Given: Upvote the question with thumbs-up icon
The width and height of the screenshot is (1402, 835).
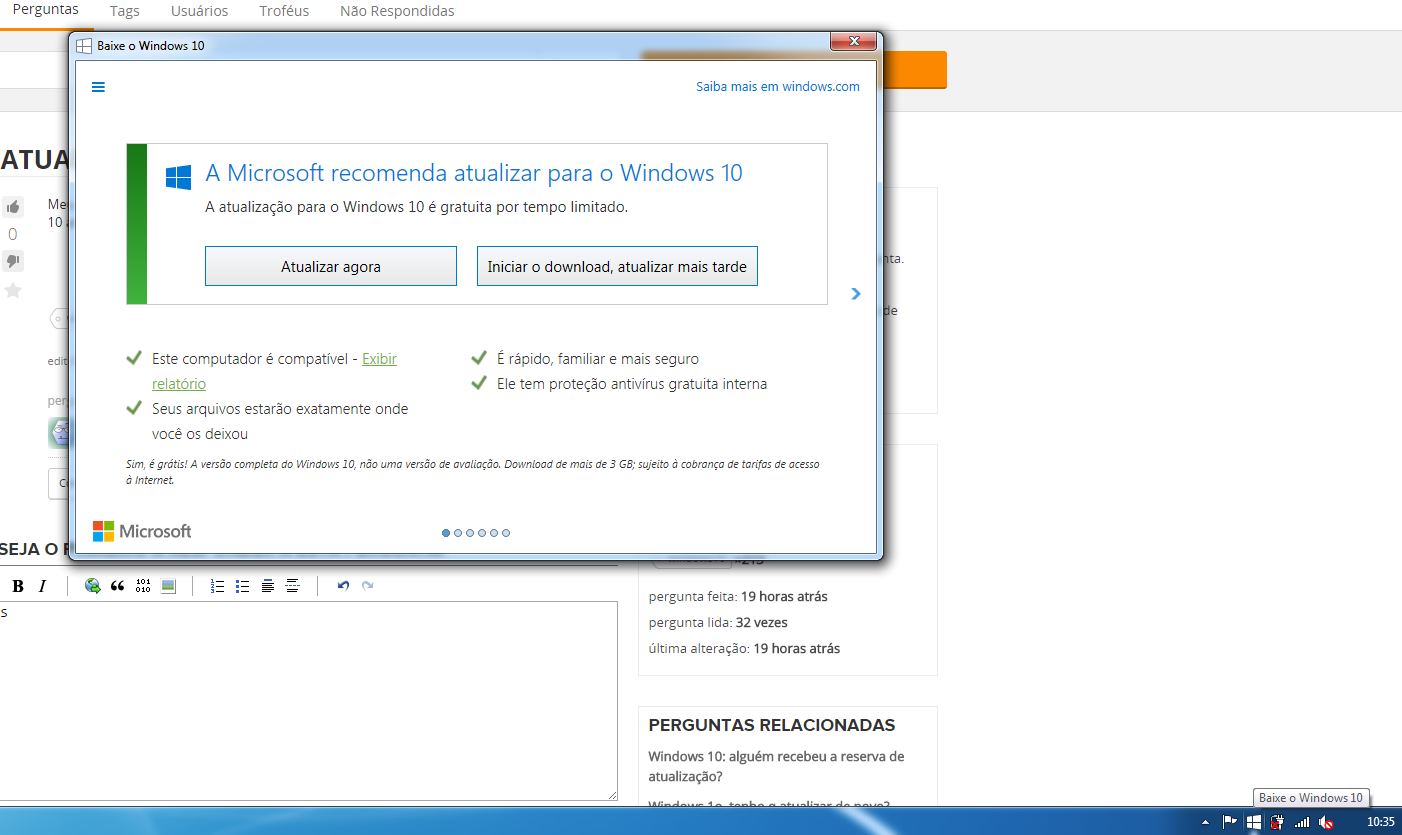Looking at the screenshot, I should (13, 207).
